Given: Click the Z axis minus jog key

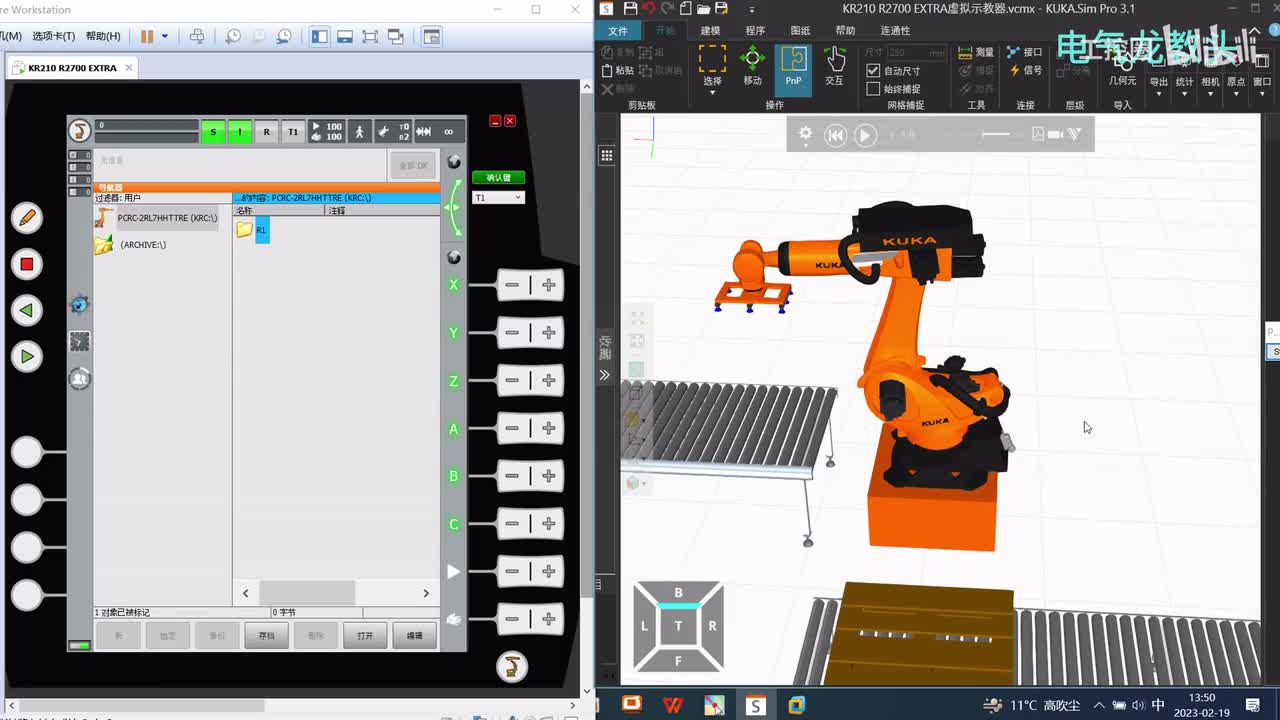Looking at the screenshot, I should pos(512,380).
